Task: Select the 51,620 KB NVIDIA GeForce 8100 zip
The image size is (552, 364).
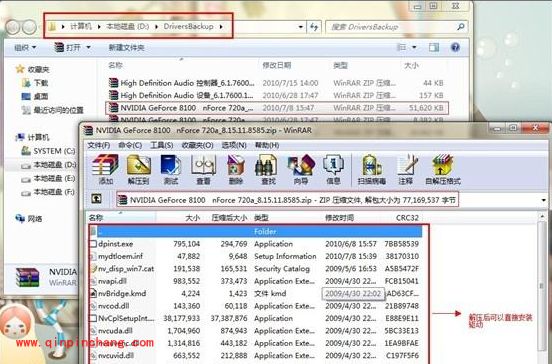Action: coord(277,108)
